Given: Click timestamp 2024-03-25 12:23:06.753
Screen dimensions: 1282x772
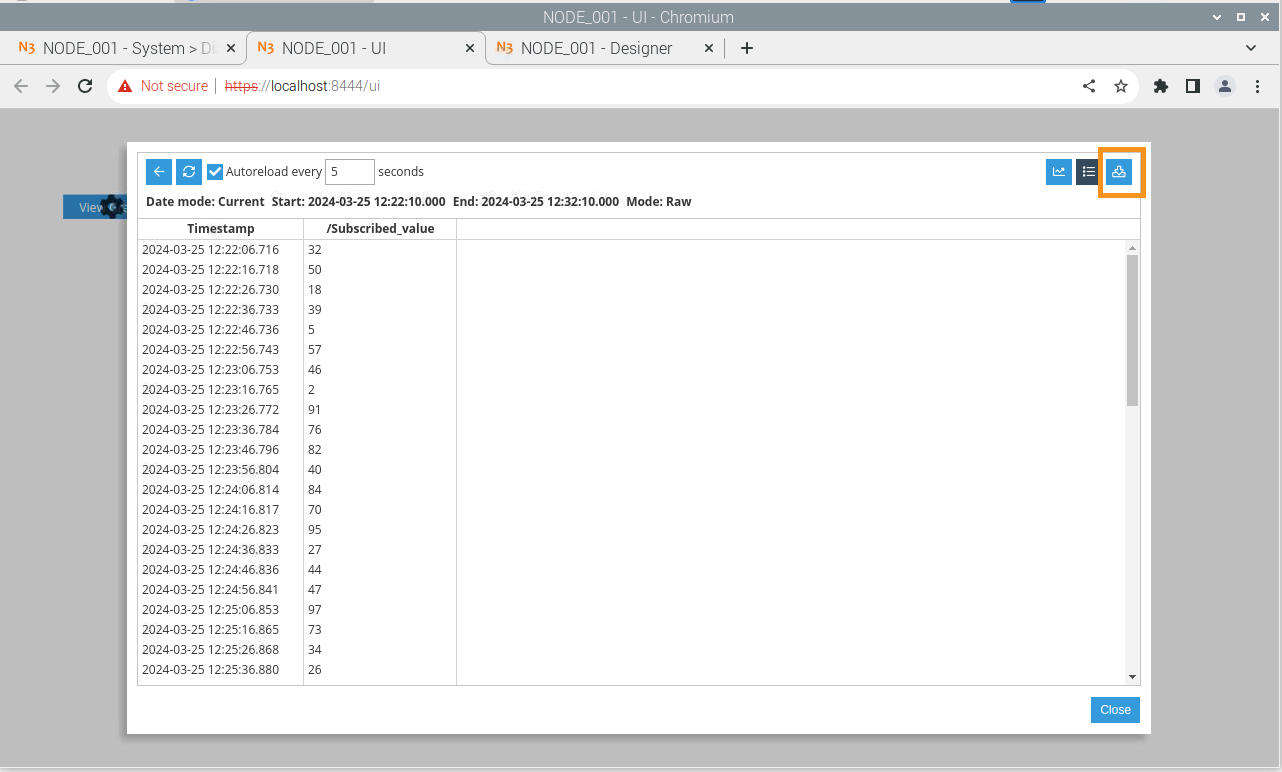Looking at the screenshot, I should pyautogui.click(x=210, y=369).
